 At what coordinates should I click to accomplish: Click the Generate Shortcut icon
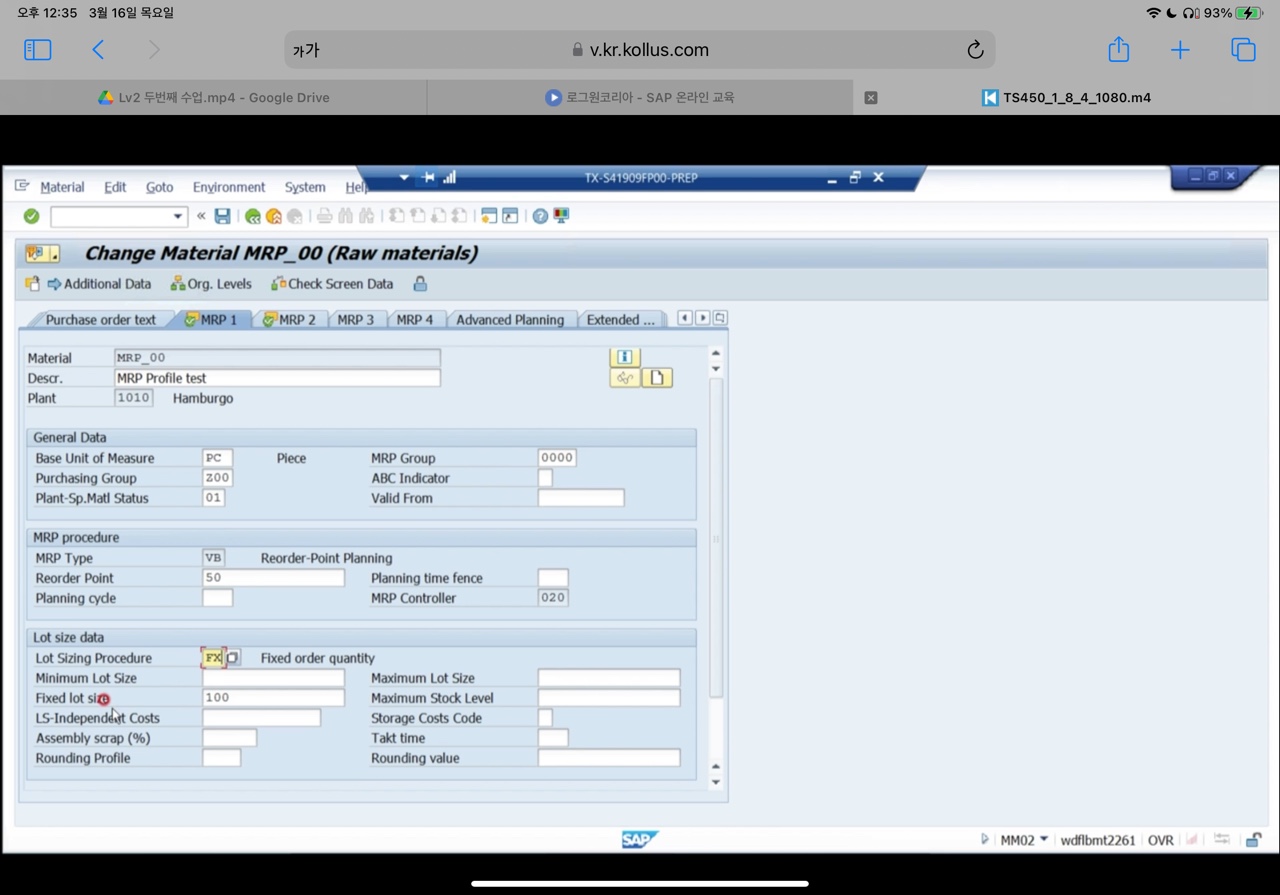(x=510, y=216)
